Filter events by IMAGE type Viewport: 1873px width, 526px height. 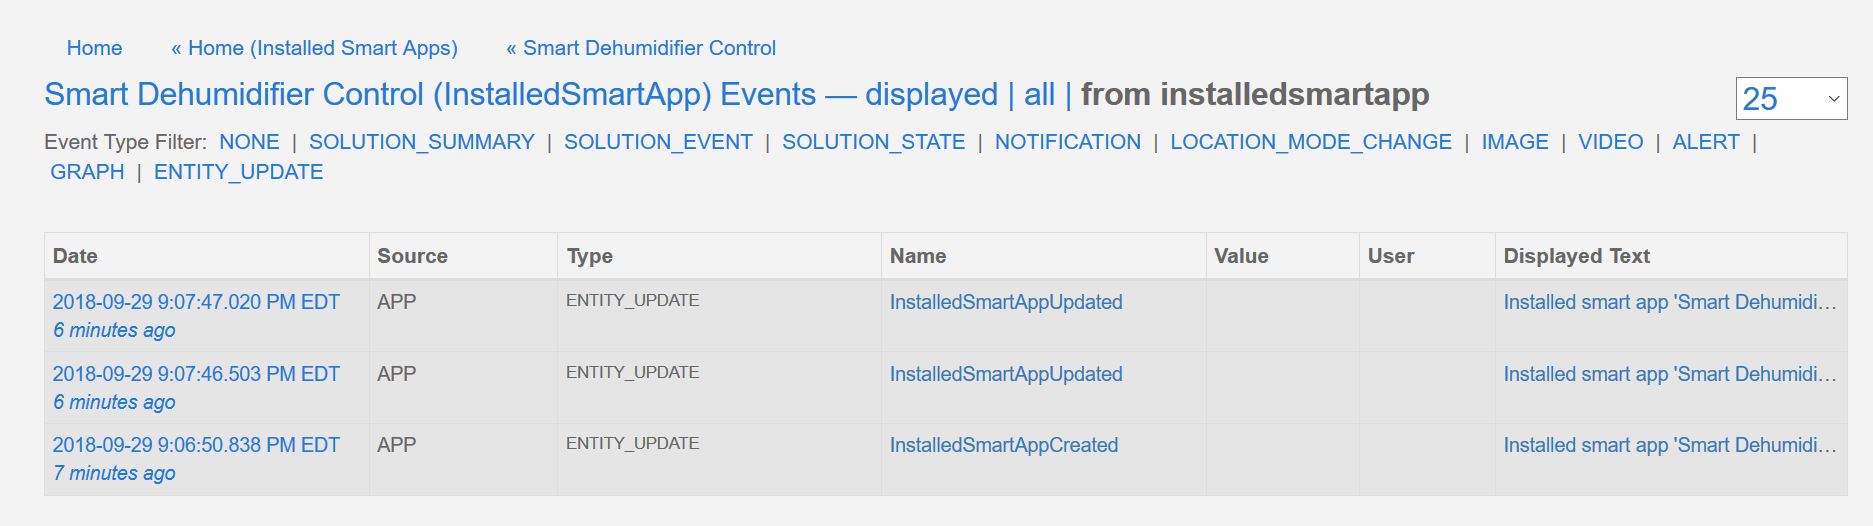coord(1515,142)
